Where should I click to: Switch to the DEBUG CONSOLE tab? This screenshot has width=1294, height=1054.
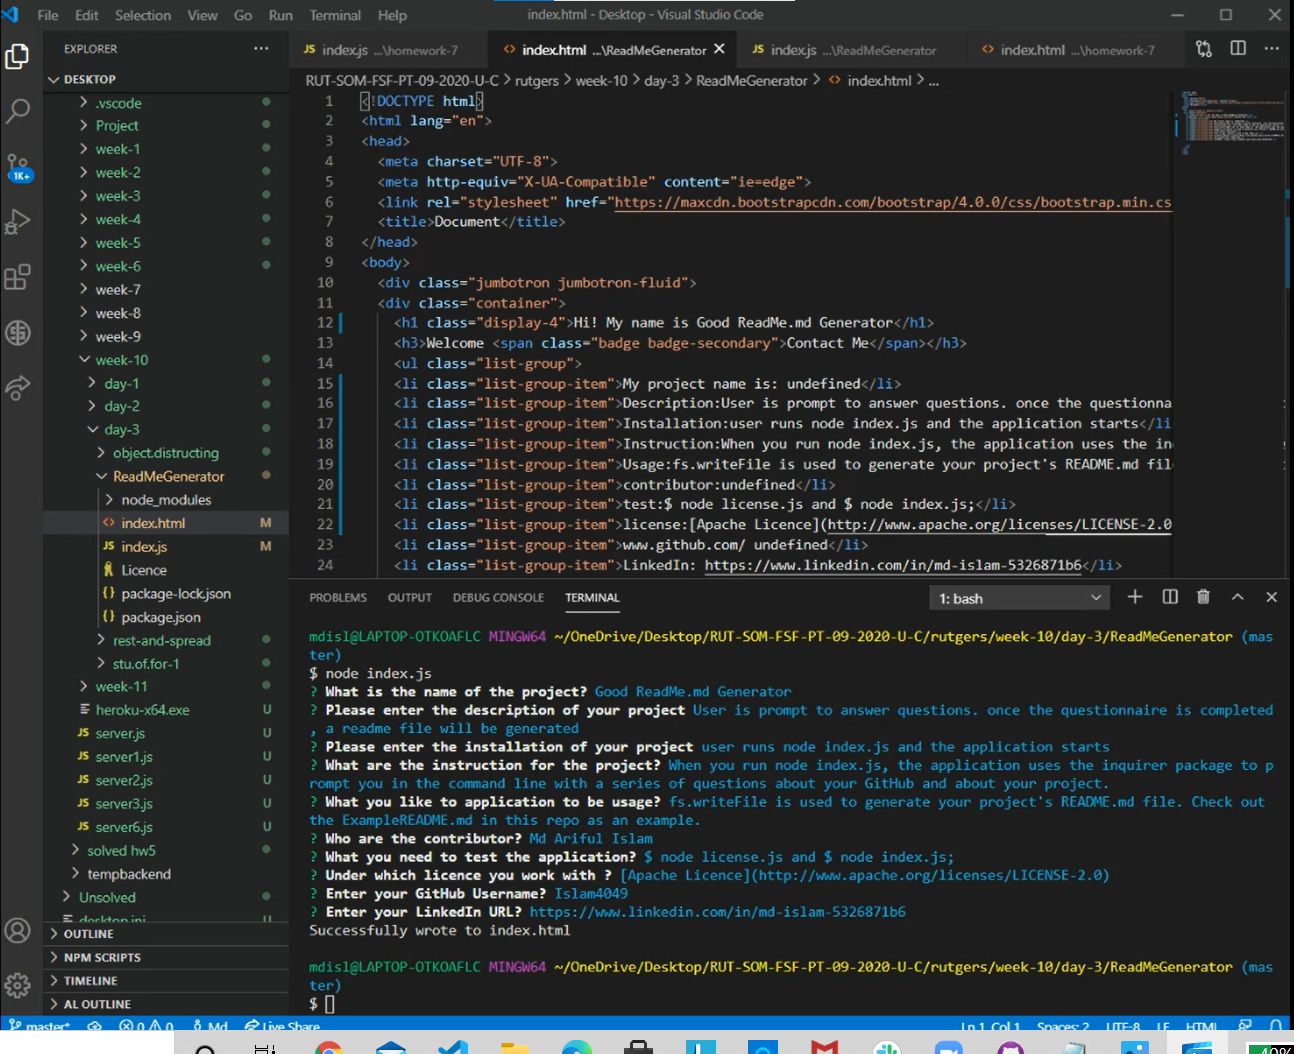(x=498, y=597)
